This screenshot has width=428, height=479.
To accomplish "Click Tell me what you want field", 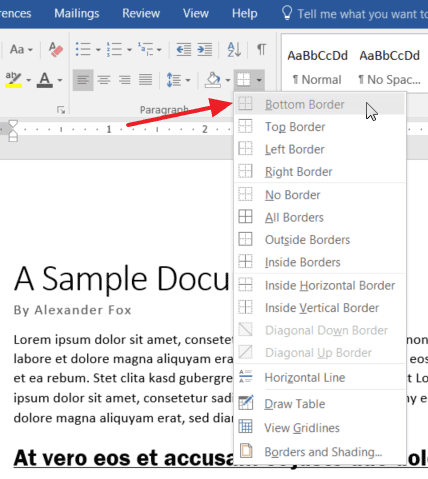I will click(363, 14).
